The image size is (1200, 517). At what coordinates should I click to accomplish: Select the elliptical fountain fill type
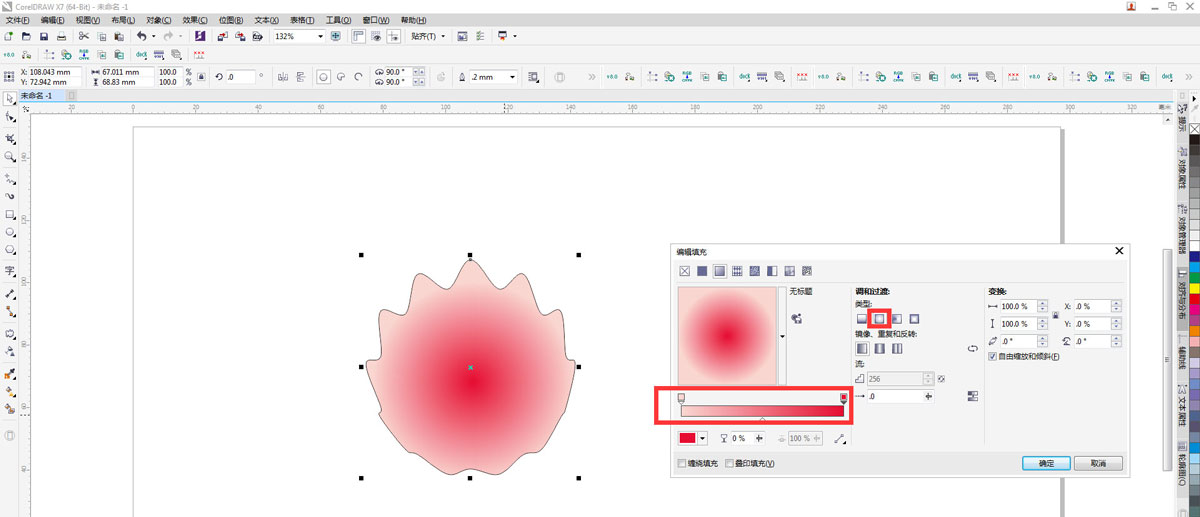(x=879, y=318)
